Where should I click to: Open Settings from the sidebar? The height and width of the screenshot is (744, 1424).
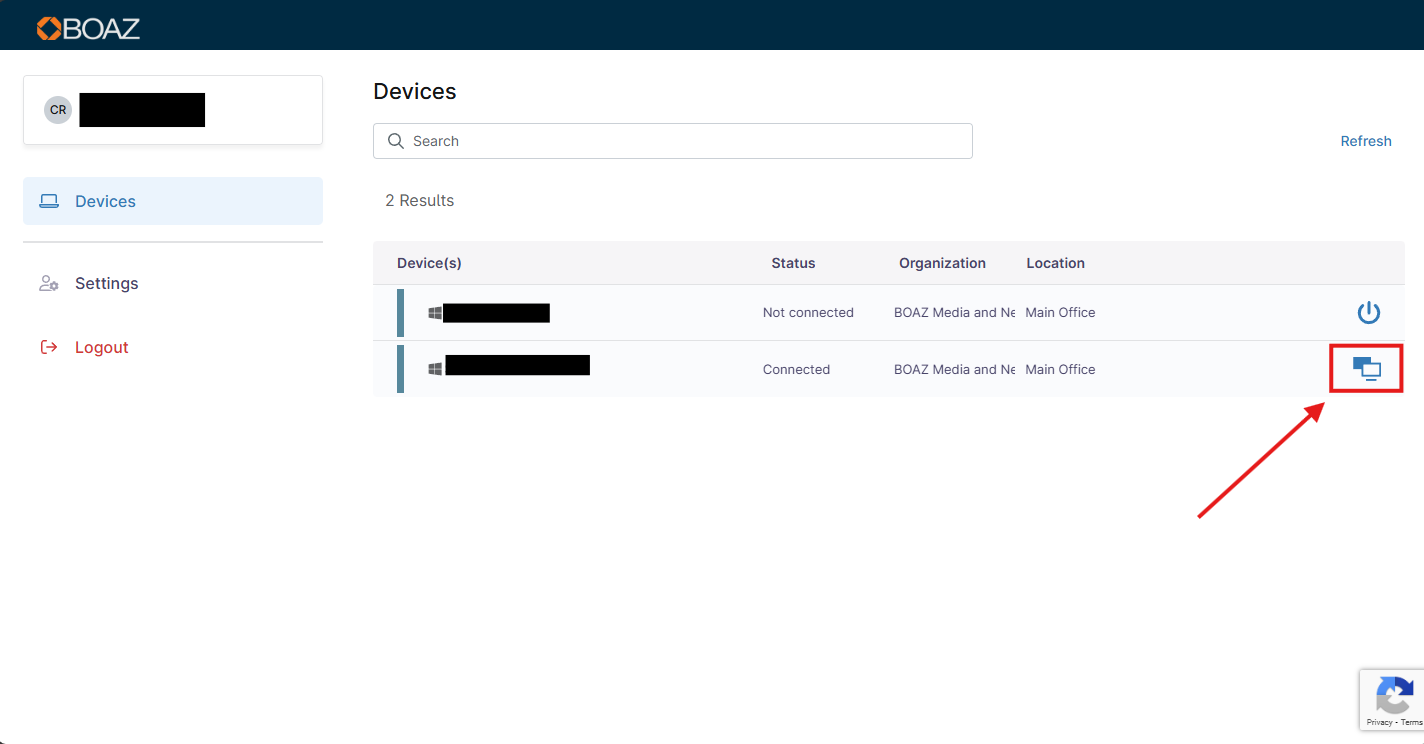tap(106, 283)
